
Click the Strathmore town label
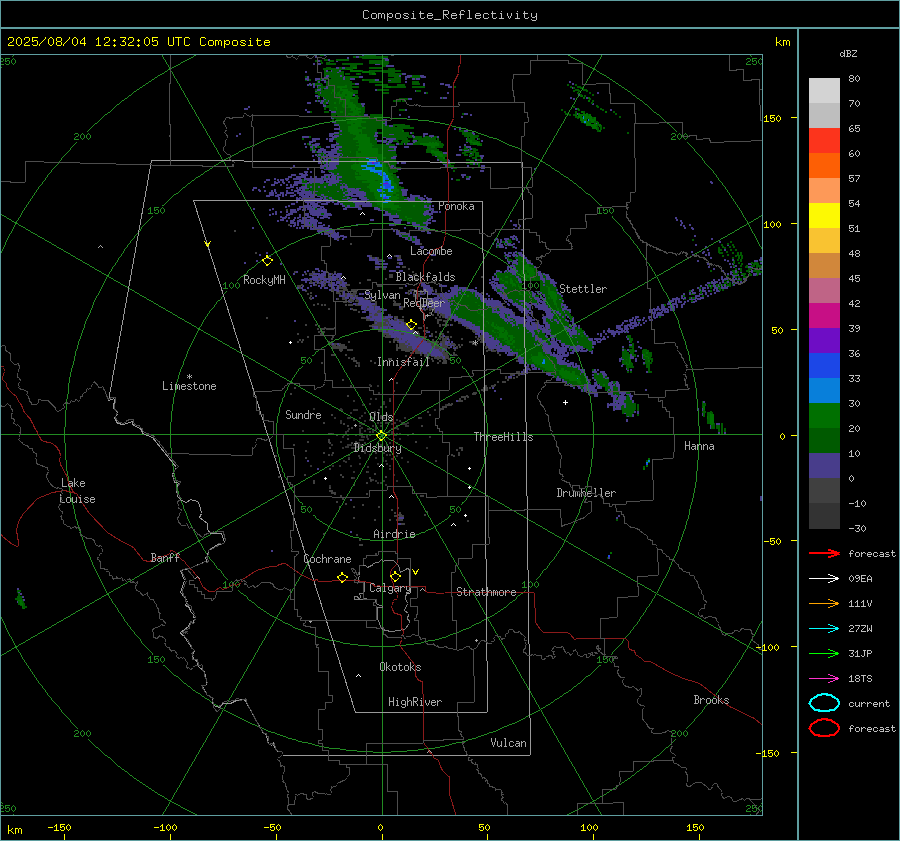486,592
